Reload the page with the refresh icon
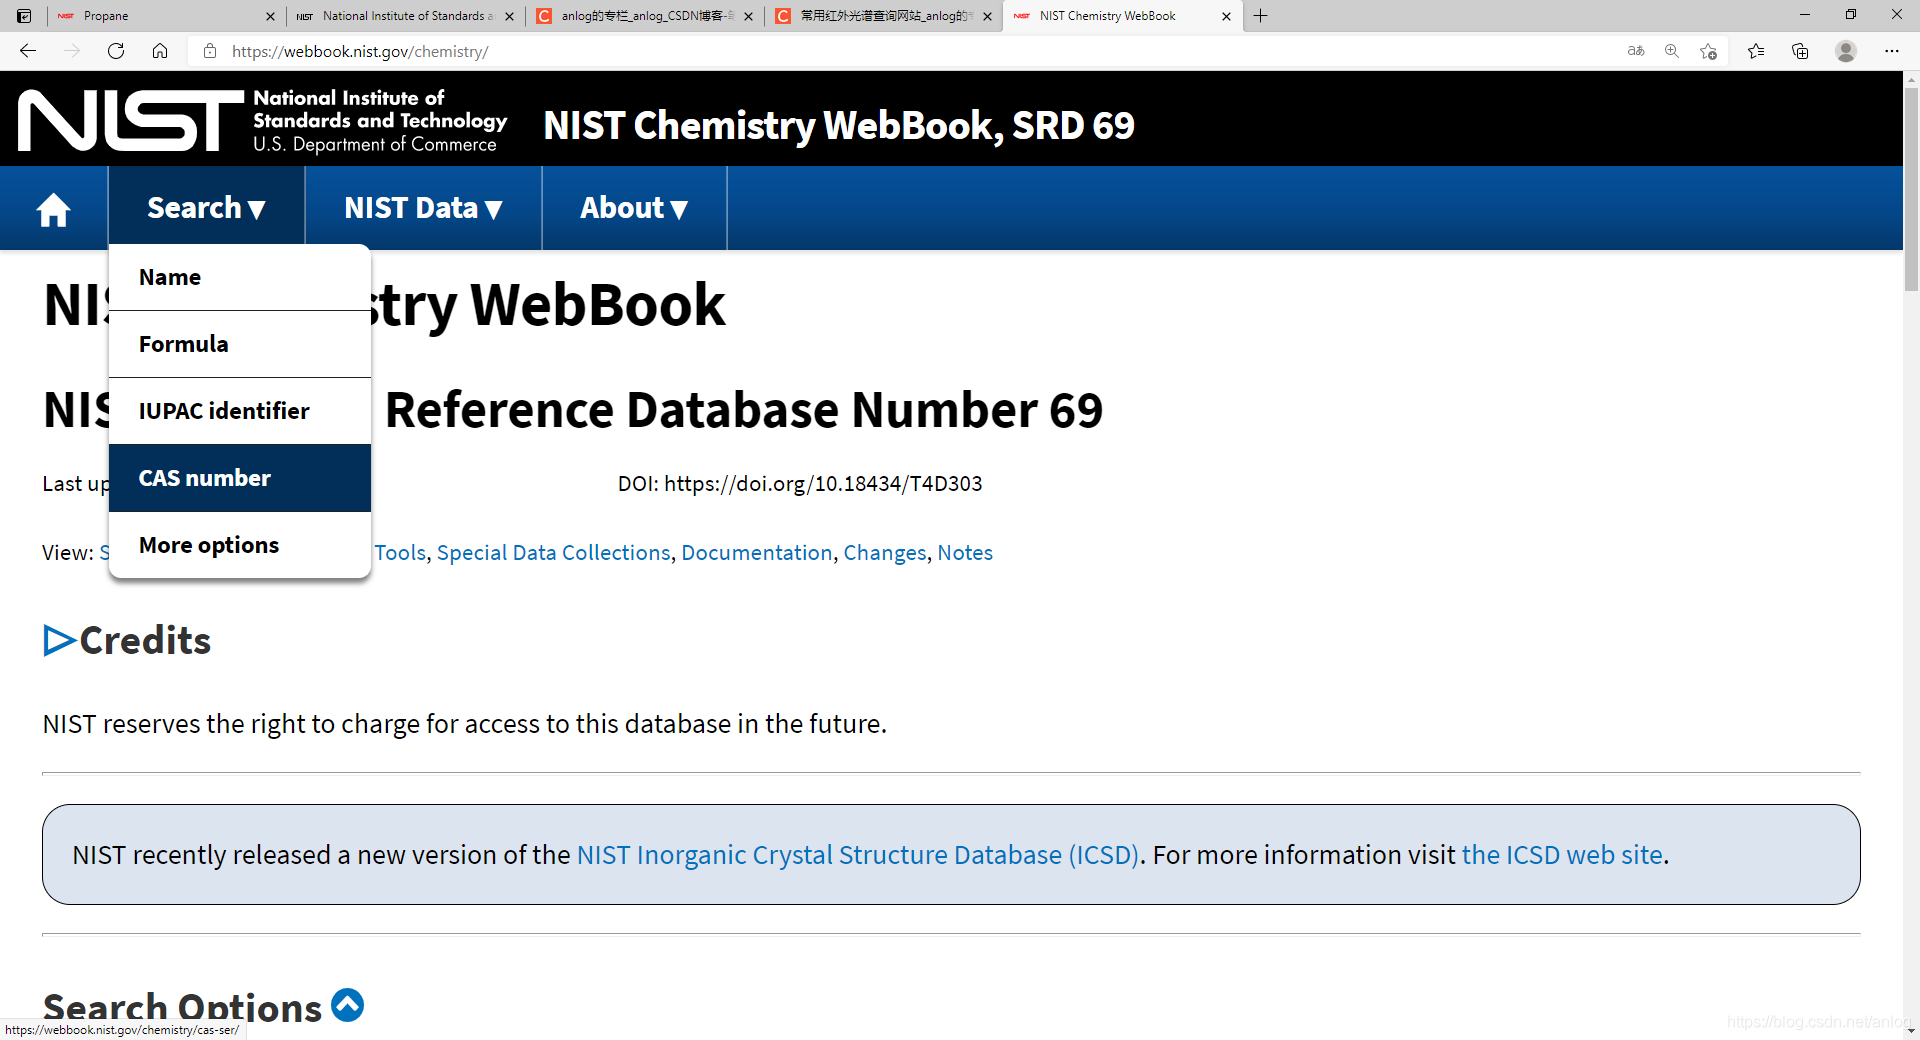1920x1040 pixels. (116, 51)
